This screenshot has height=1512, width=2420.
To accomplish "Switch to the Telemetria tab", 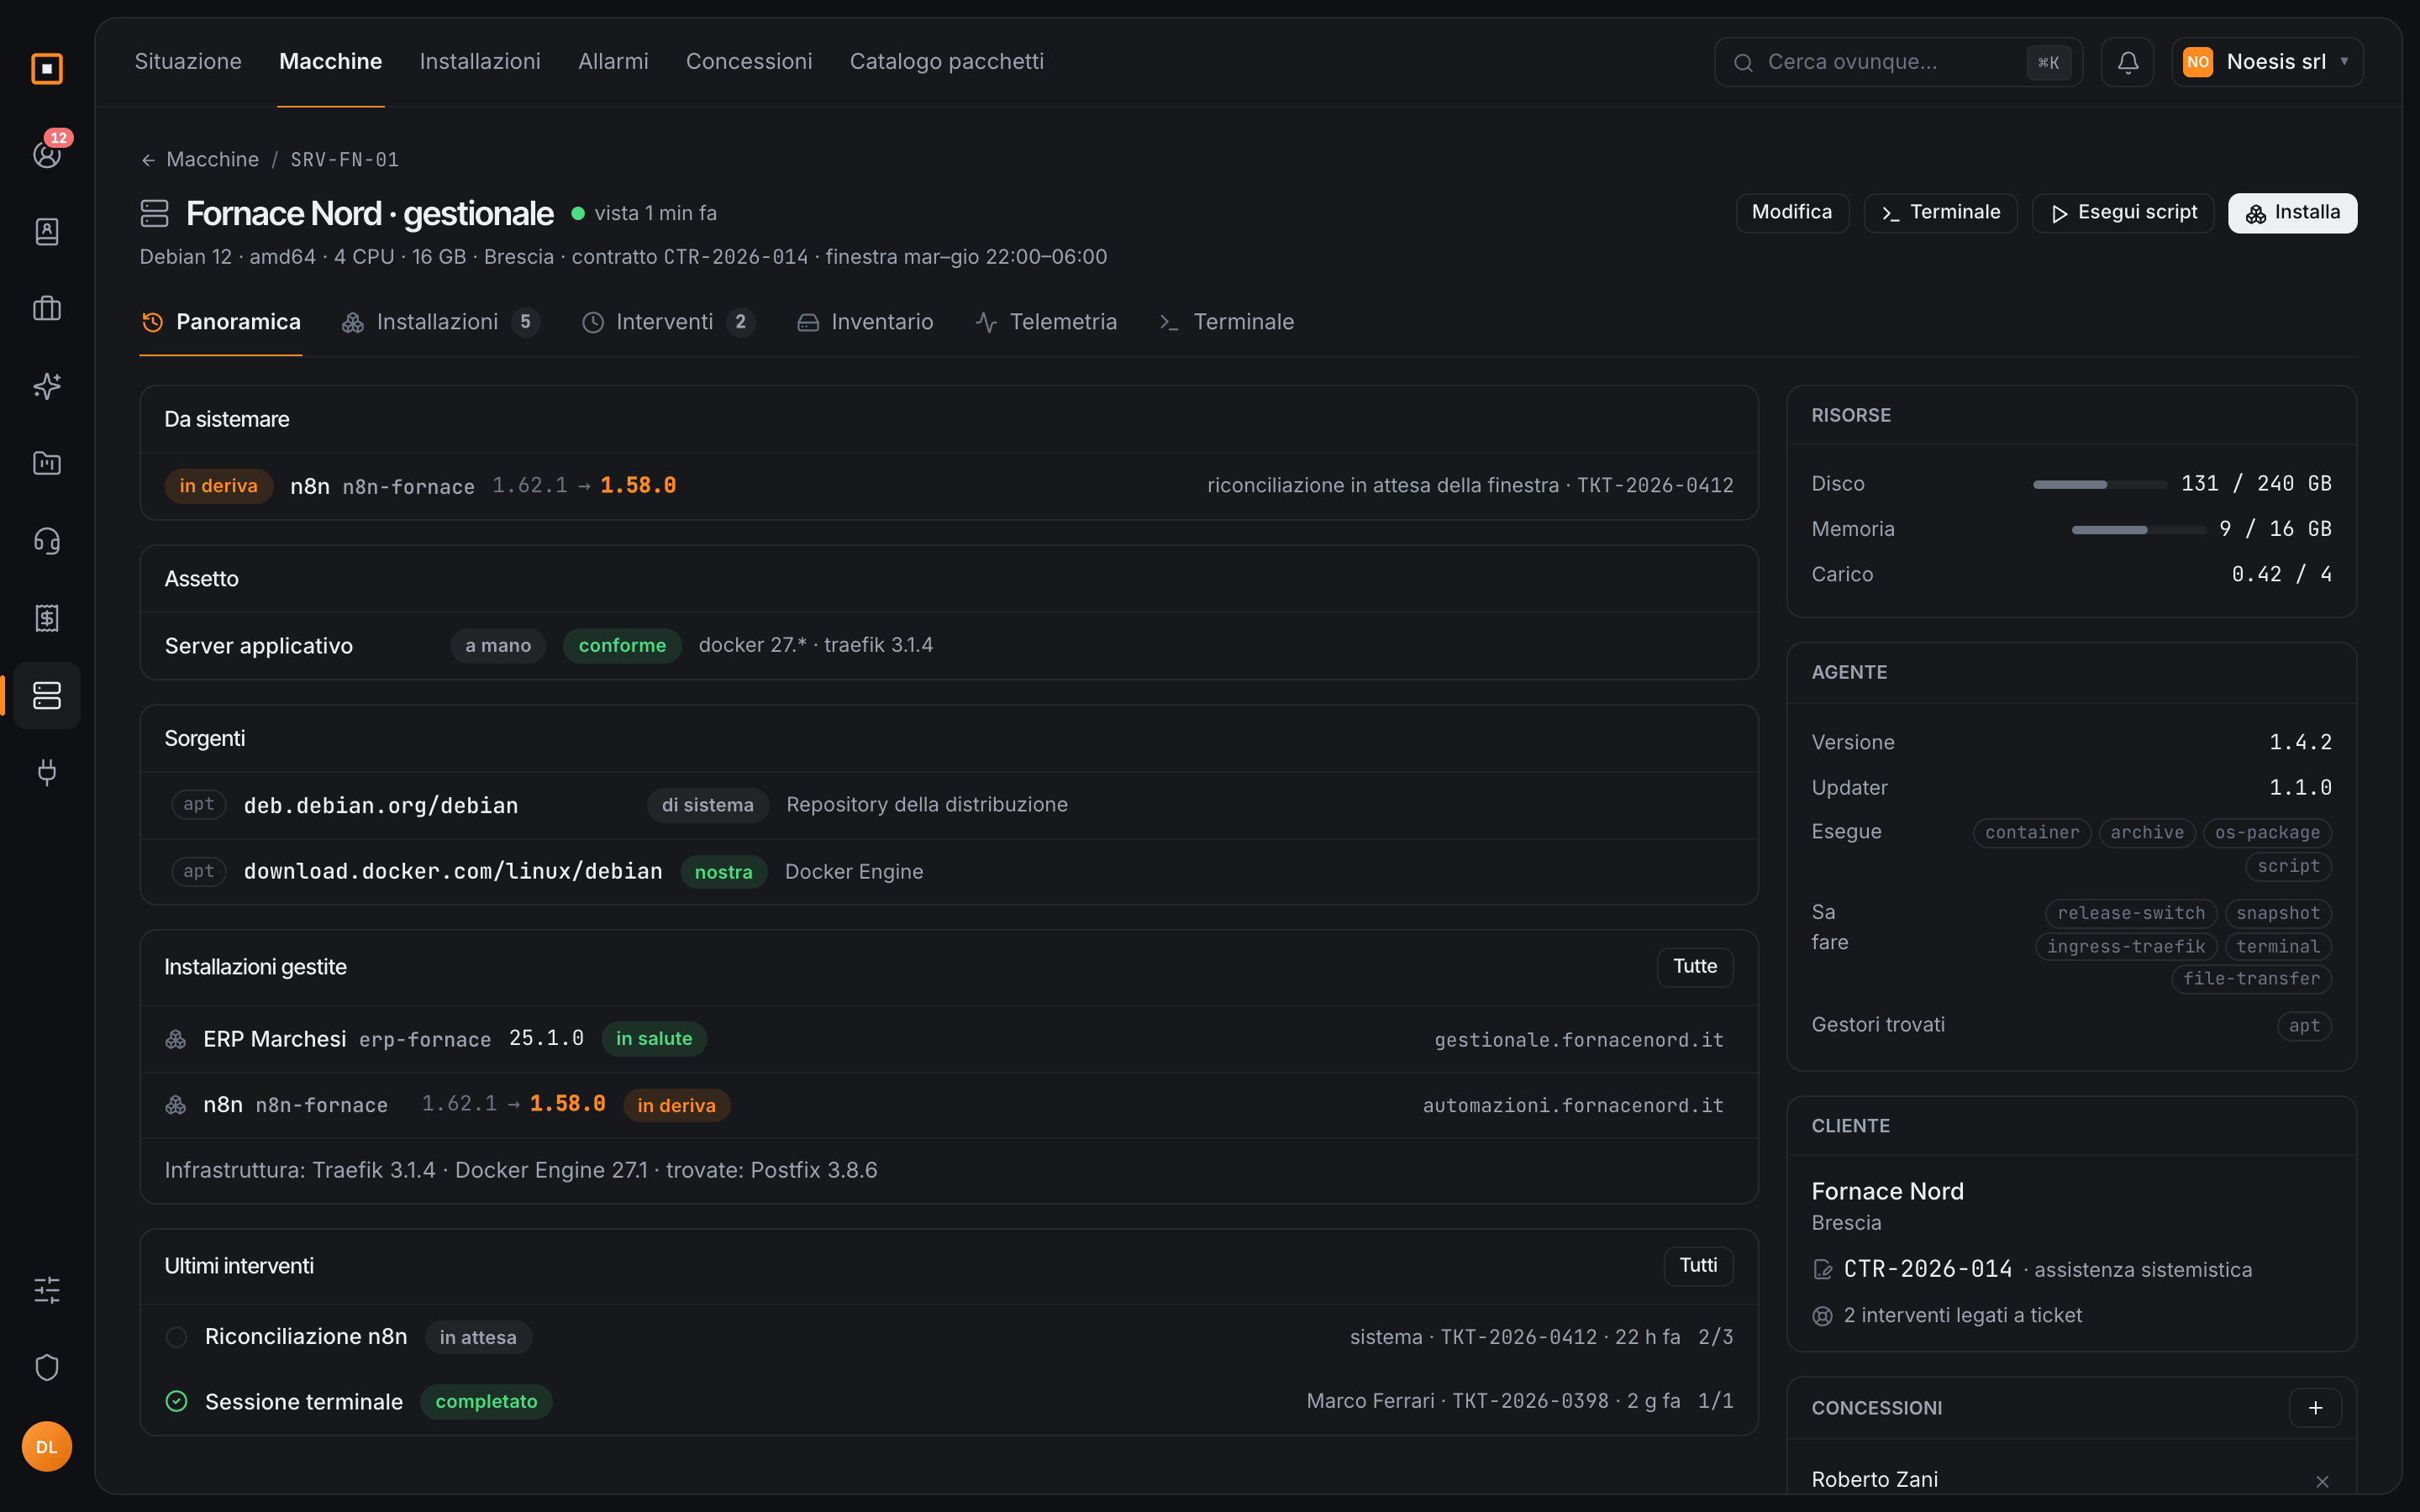I will [1046, 322].
